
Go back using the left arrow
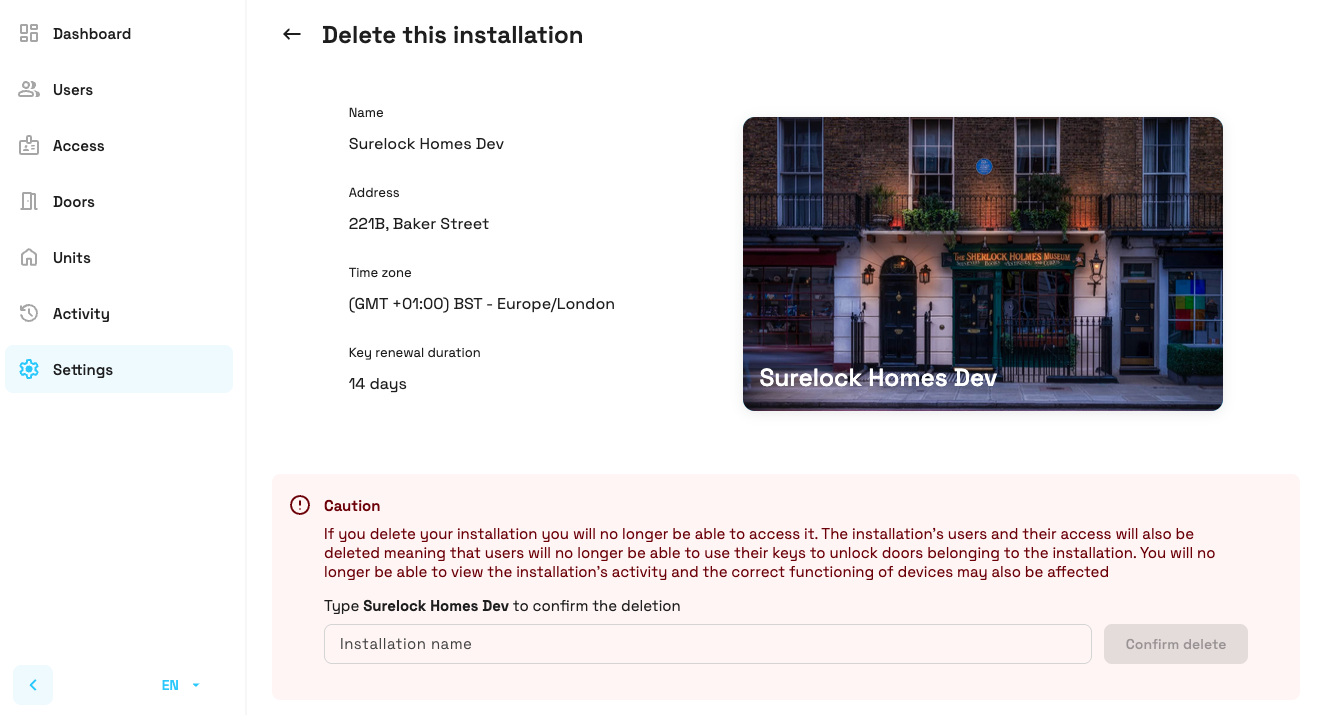click(x=292, y=35)
